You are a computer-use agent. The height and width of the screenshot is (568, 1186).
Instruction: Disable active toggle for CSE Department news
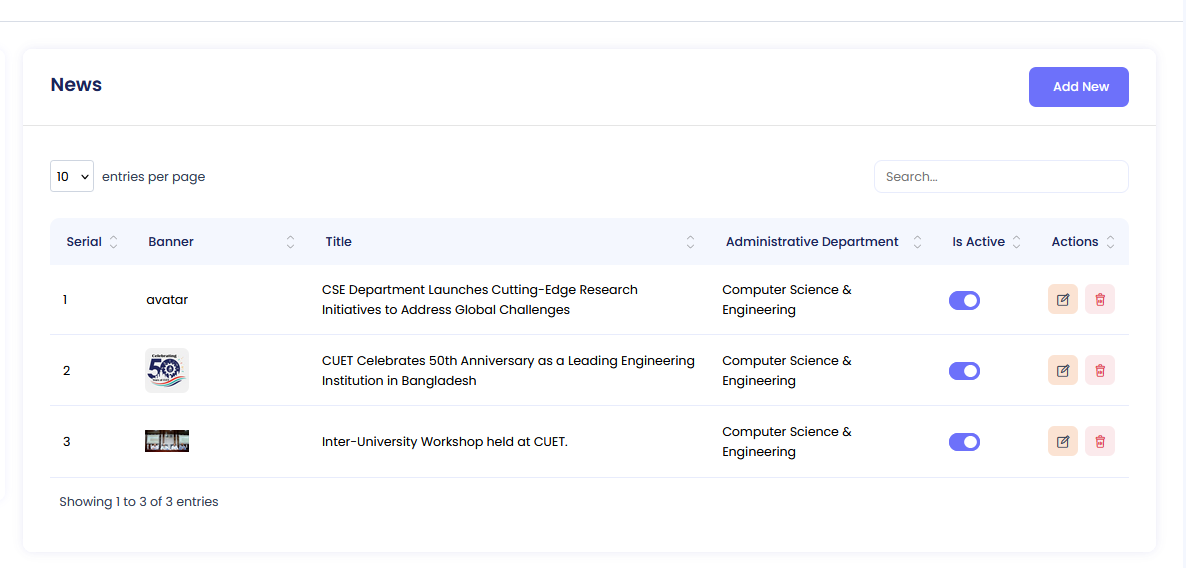964,301
